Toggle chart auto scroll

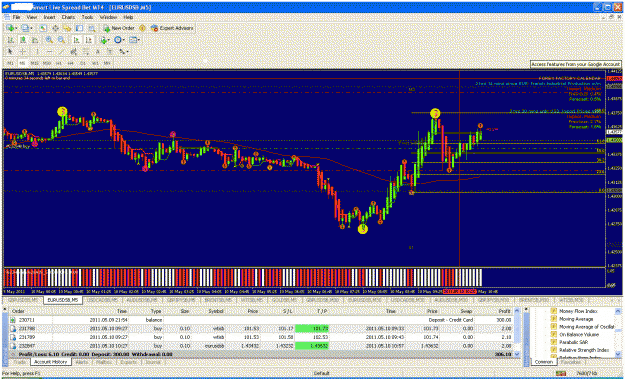point(77,40)
